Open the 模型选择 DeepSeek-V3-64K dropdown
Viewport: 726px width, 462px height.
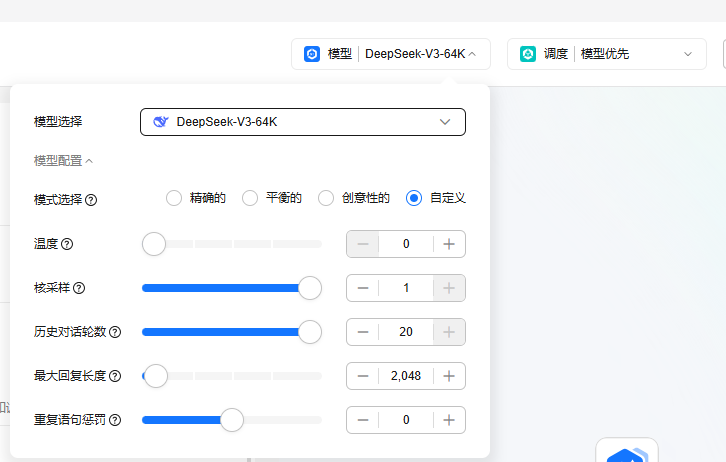(303, 122)
